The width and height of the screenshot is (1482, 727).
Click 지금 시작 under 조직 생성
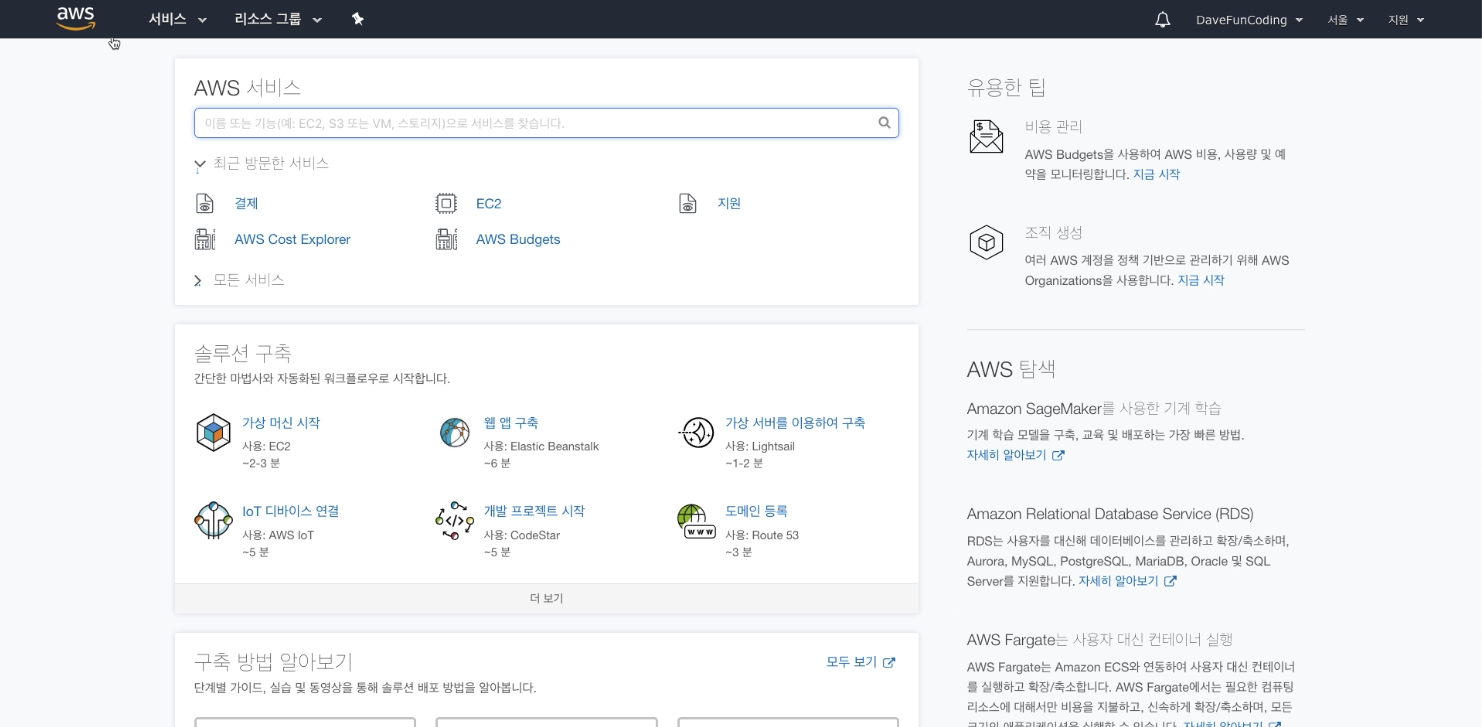1201,280
